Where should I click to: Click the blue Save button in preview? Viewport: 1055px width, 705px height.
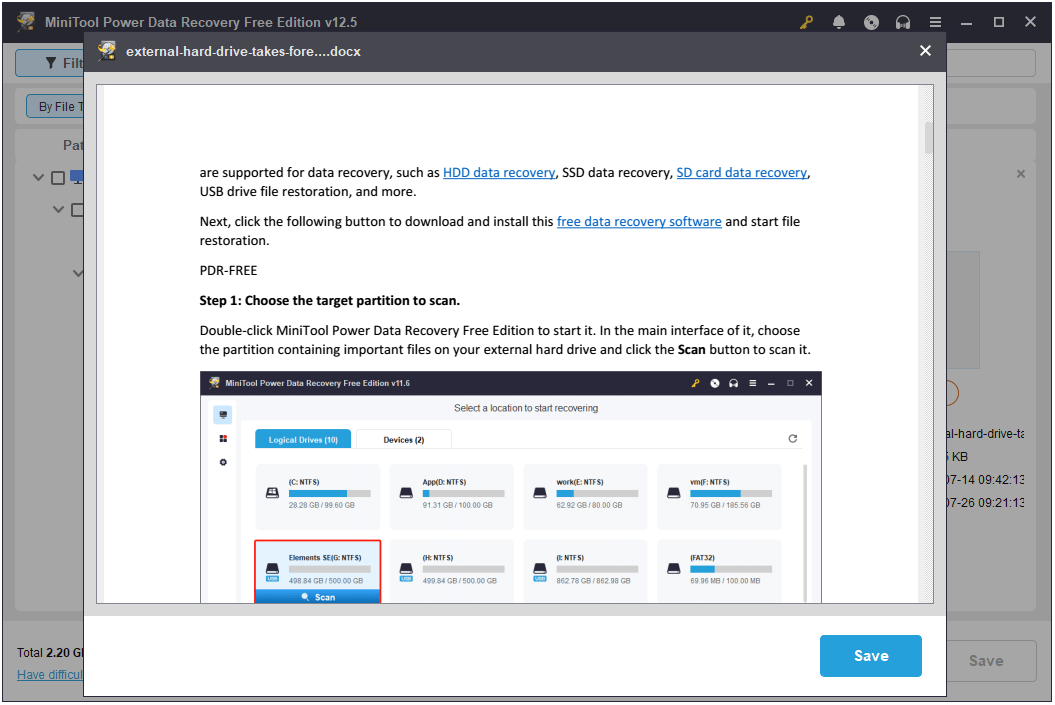pyautogui.click(x=870, y=656)
